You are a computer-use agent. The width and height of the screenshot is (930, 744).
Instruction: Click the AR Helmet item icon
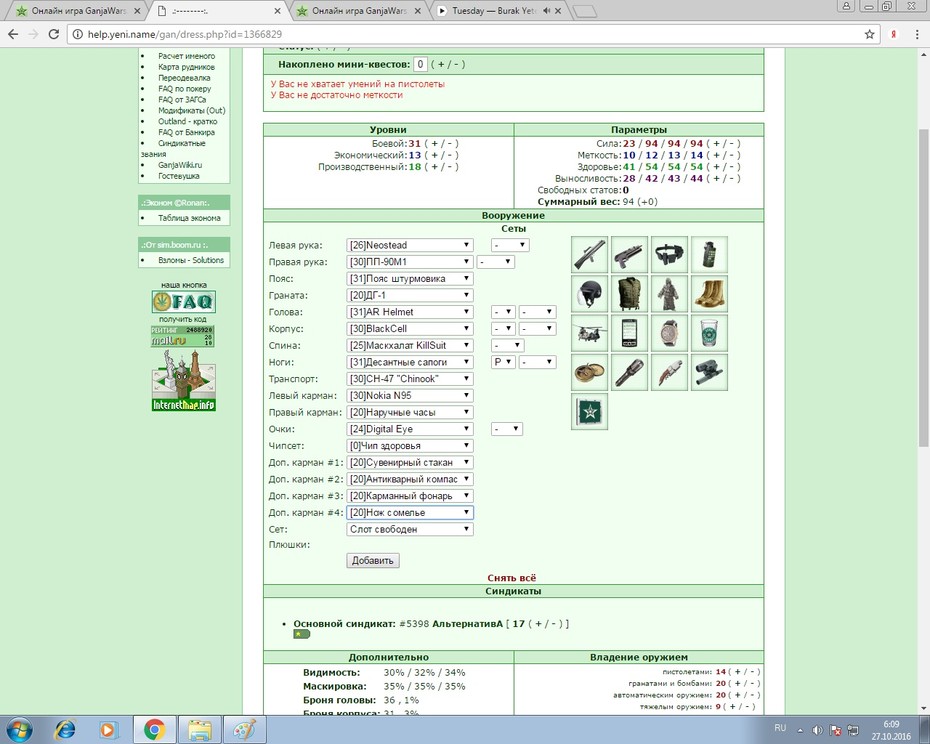(x=590, y=294)
